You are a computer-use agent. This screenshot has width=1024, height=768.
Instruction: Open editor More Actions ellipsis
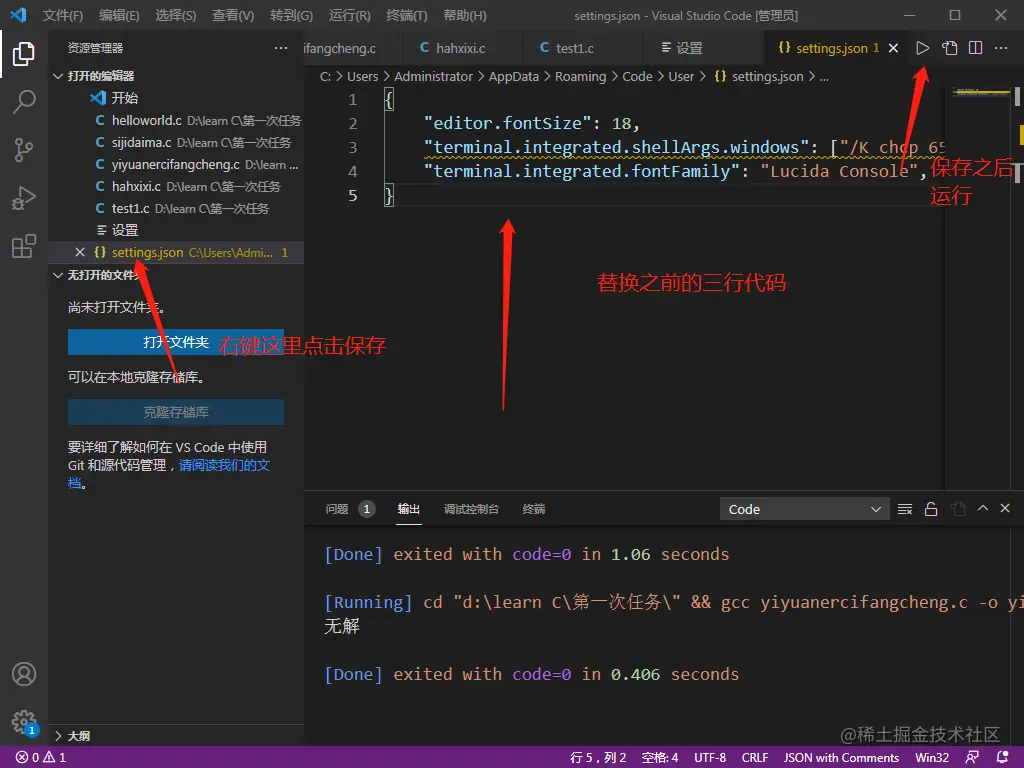tap(1000, 48)
